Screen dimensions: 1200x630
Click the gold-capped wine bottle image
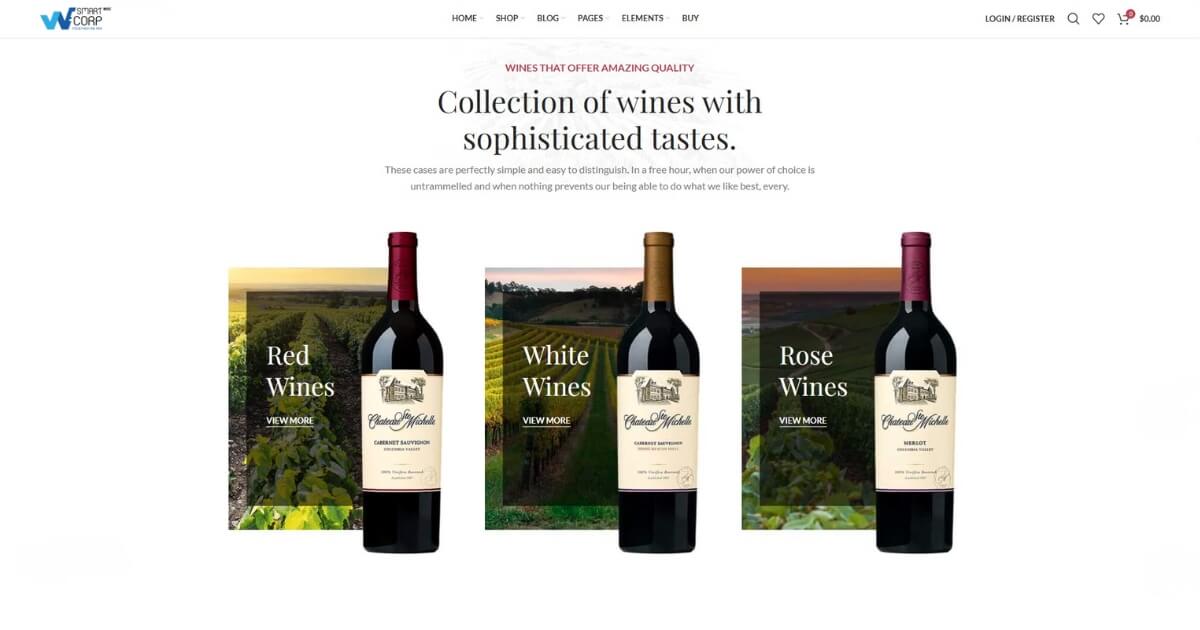coord(658,392)
